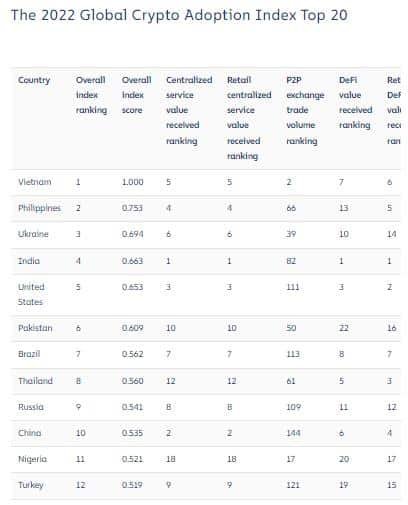Click the Overall index score header
Viewport: 408px width, 505px height.
(136, 95)
